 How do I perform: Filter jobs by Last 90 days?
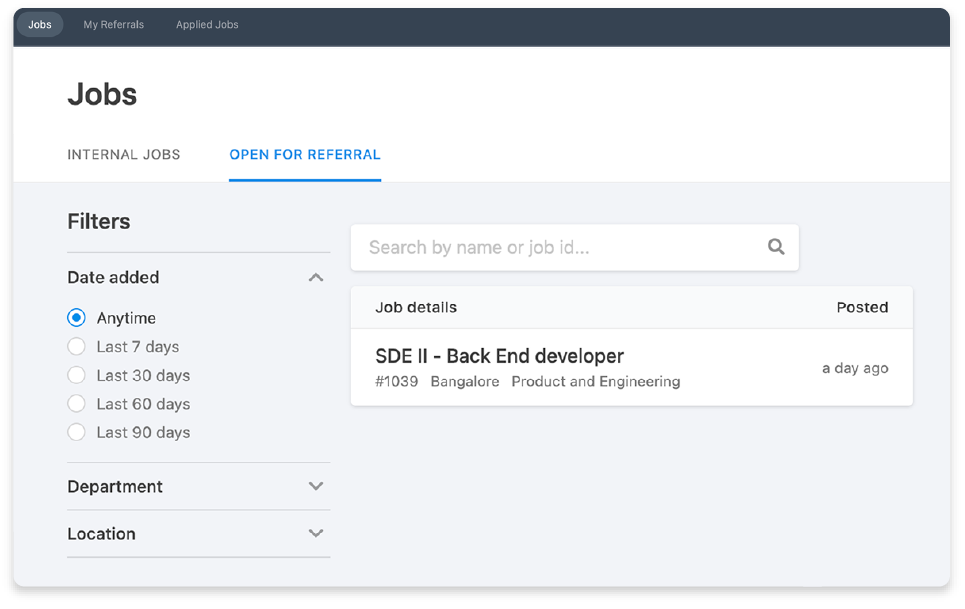[x=76, y=432]
